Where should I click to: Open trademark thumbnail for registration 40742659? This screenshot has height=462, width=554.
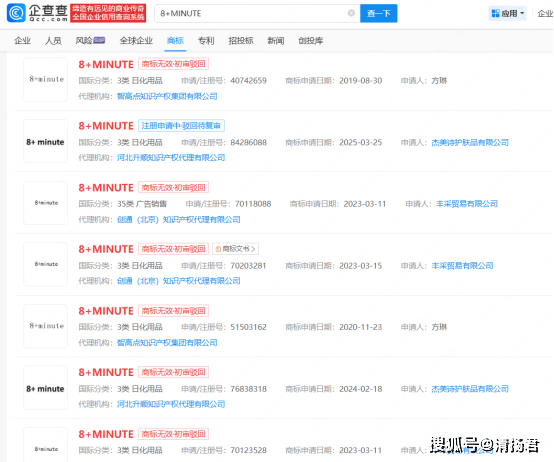pyautogui.click(x=46, y=79)
